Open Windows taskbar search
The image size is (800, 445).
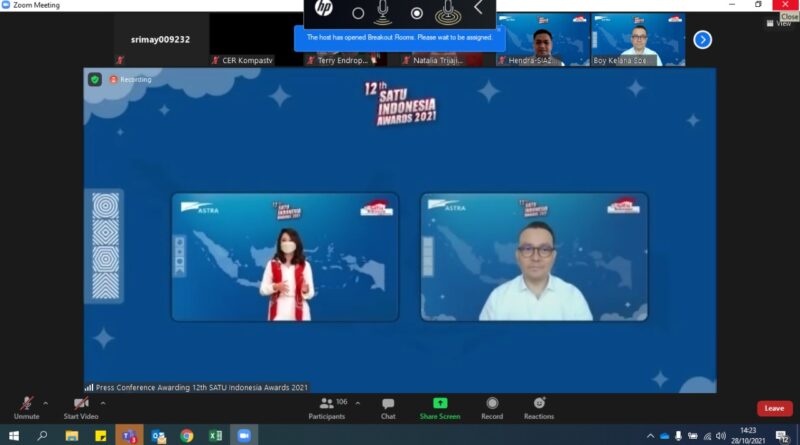click(x=42, y=435)
